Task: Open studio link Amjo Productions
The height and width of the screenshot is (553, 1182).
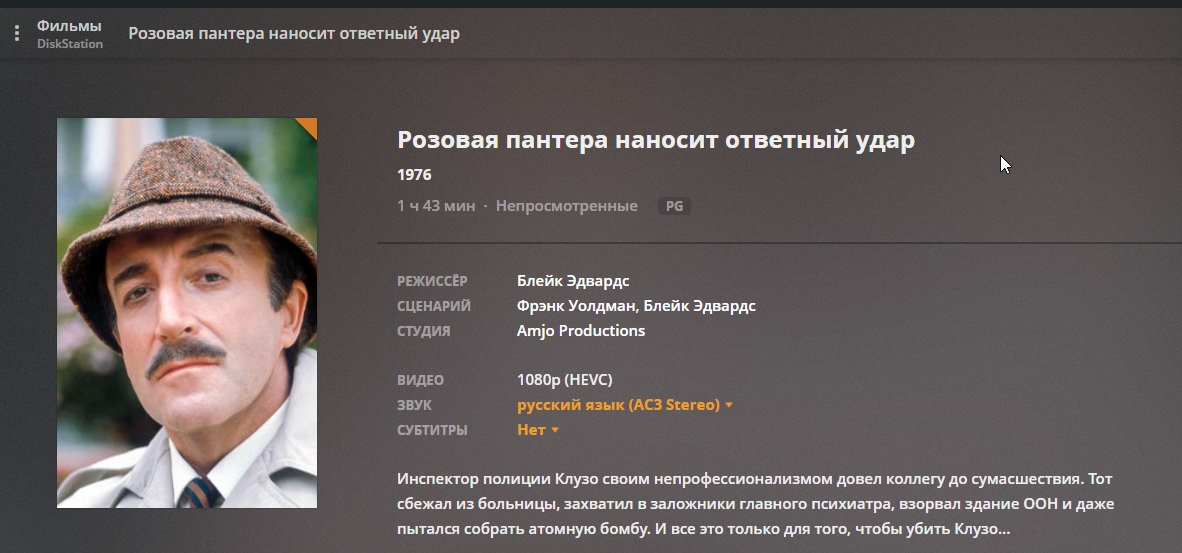Action: (x=581, y=331)
